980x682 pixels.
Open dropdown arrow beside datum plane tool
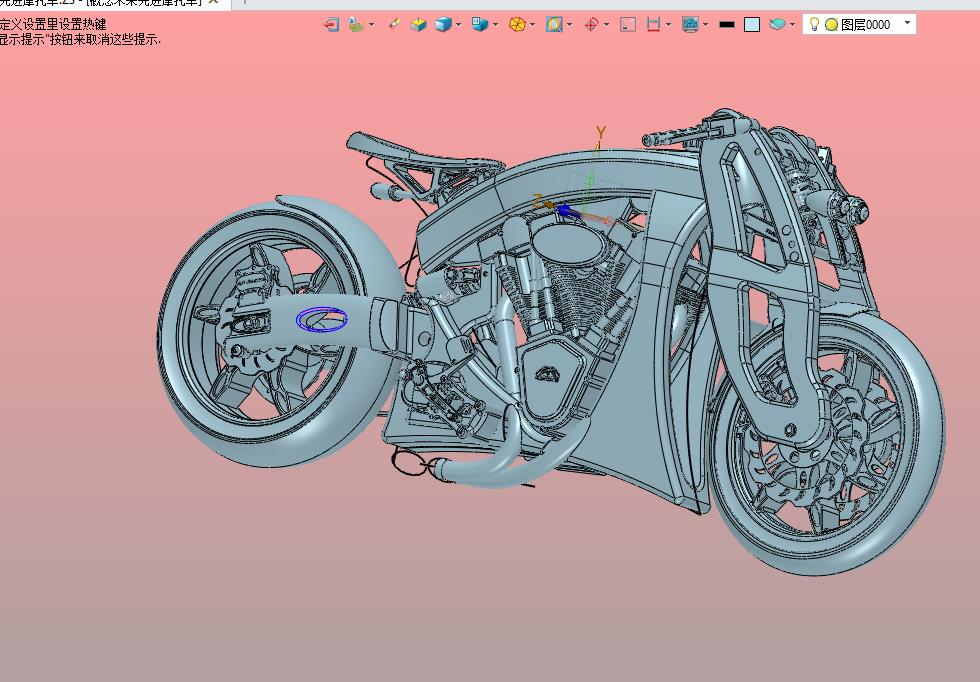tap(371, 25)
